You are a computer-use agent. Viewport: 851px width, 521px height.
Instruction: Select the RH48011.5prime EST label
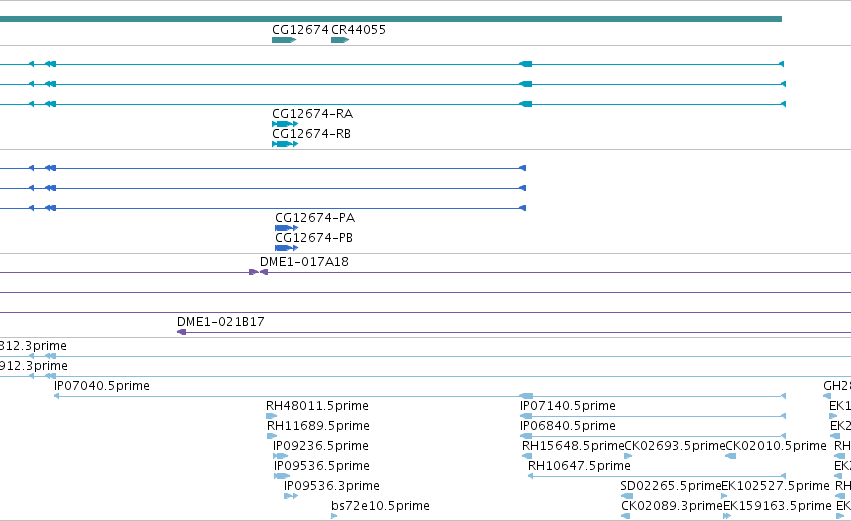317,406
